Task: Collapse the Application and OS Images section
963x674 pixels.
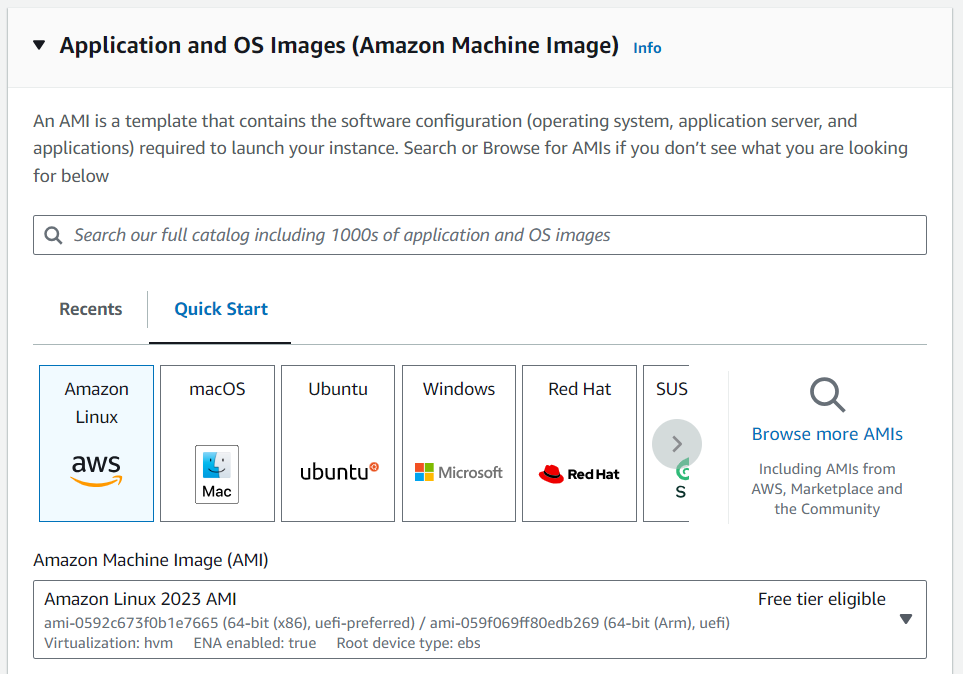Action: click(x=39, y=45)
